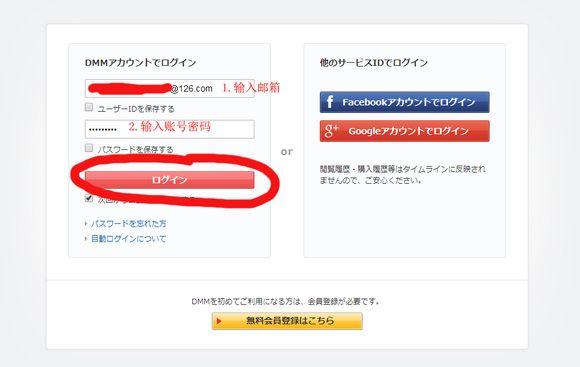Image resolution: width=580 pixels, height=367 pixels.
Task: Log in with Googleアカウントでログイン button
Action: 405,131
